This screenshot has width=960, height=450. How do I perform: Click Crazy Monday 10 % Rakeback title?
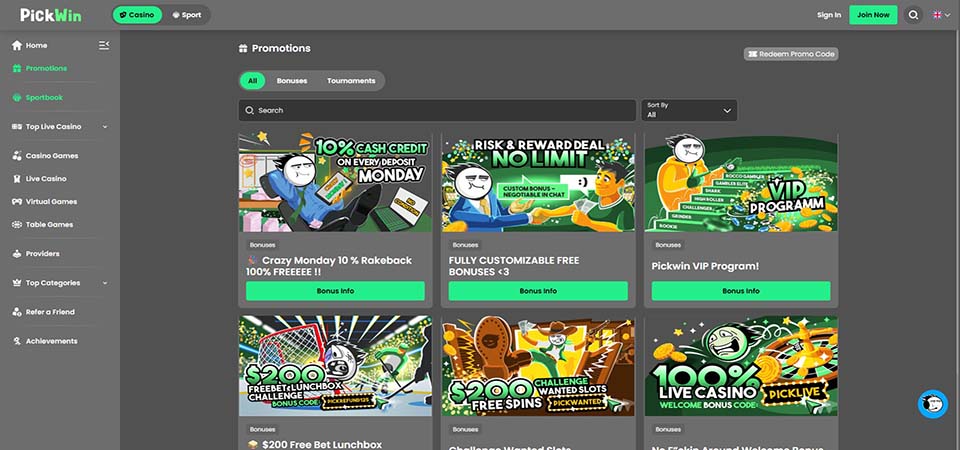point(329,266)
